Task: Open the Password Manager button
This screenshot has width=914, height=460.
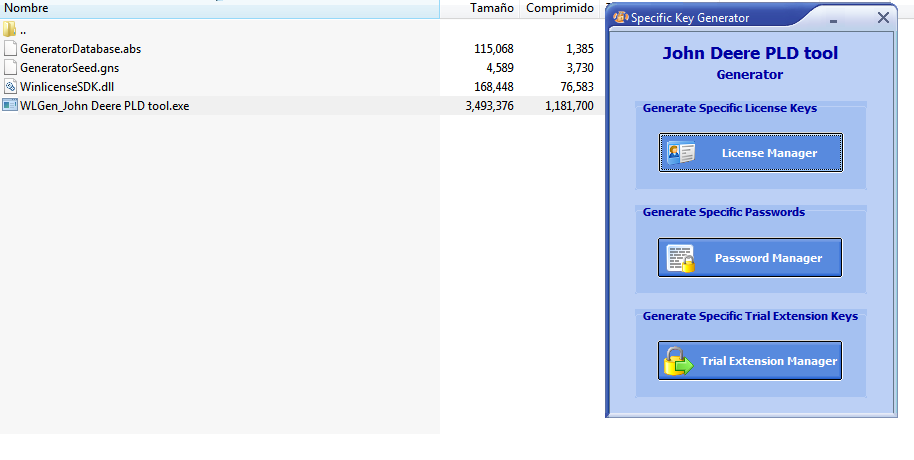Action: (750, 257)
